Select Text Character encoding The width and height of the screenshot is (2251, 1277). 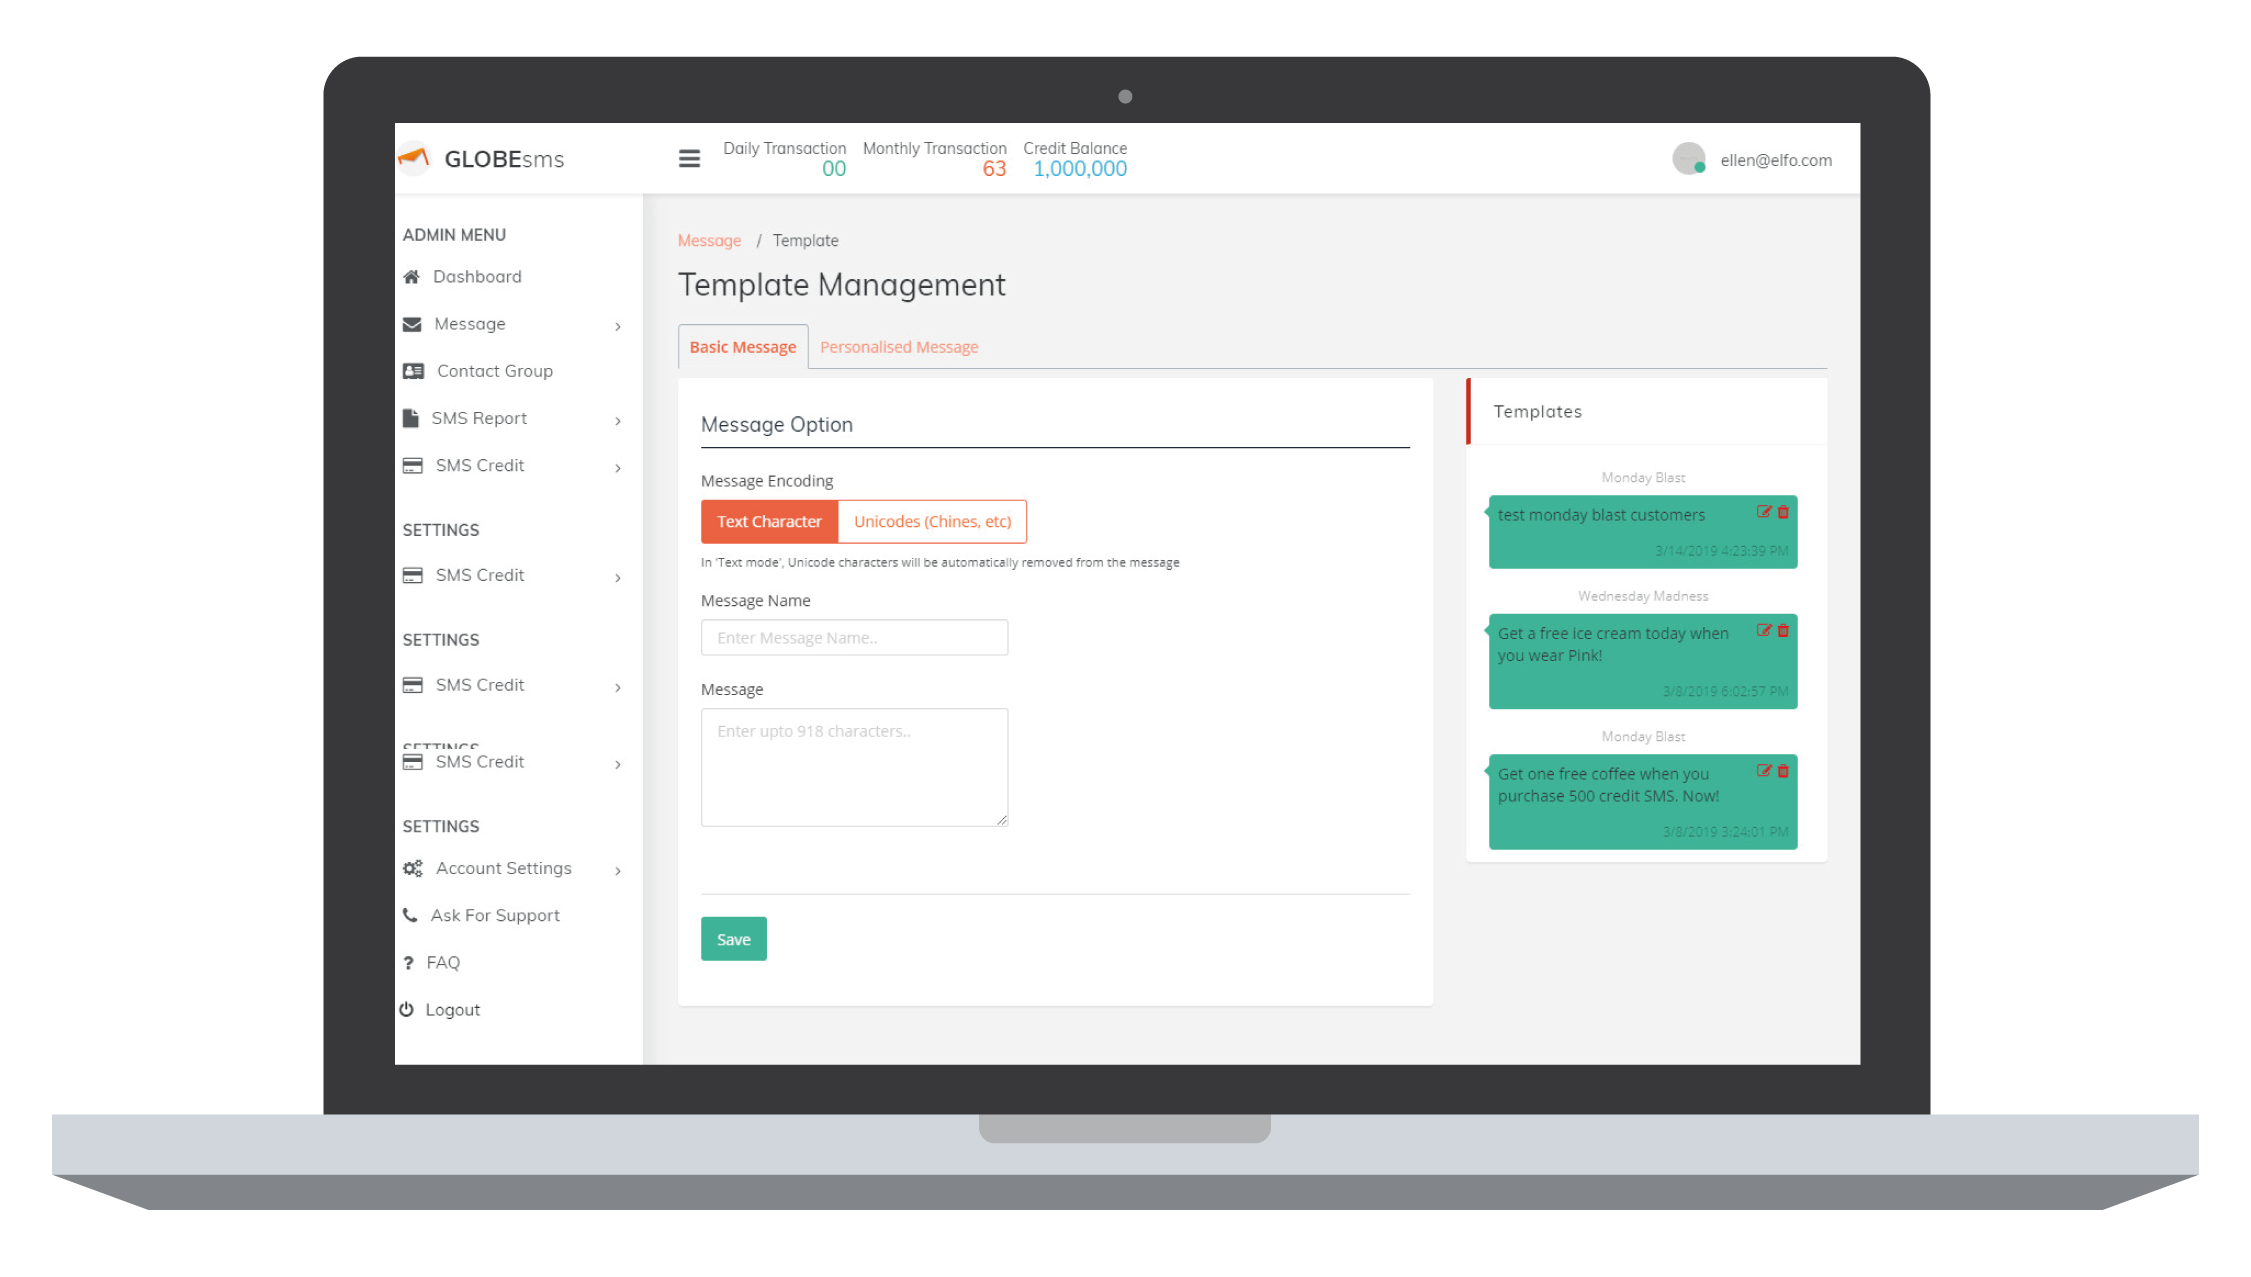click(x=769, y=522)
